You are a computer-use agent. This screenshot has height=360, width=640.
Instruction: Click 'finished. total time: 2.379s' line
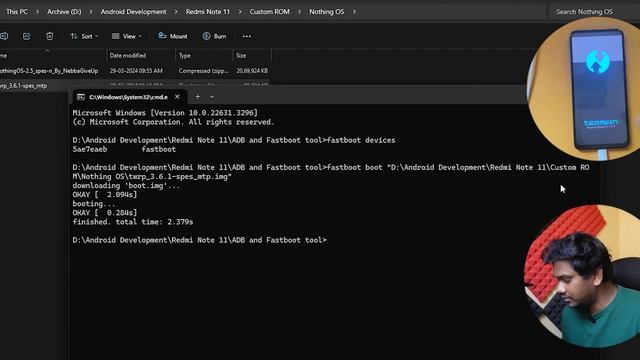[133, 222]
